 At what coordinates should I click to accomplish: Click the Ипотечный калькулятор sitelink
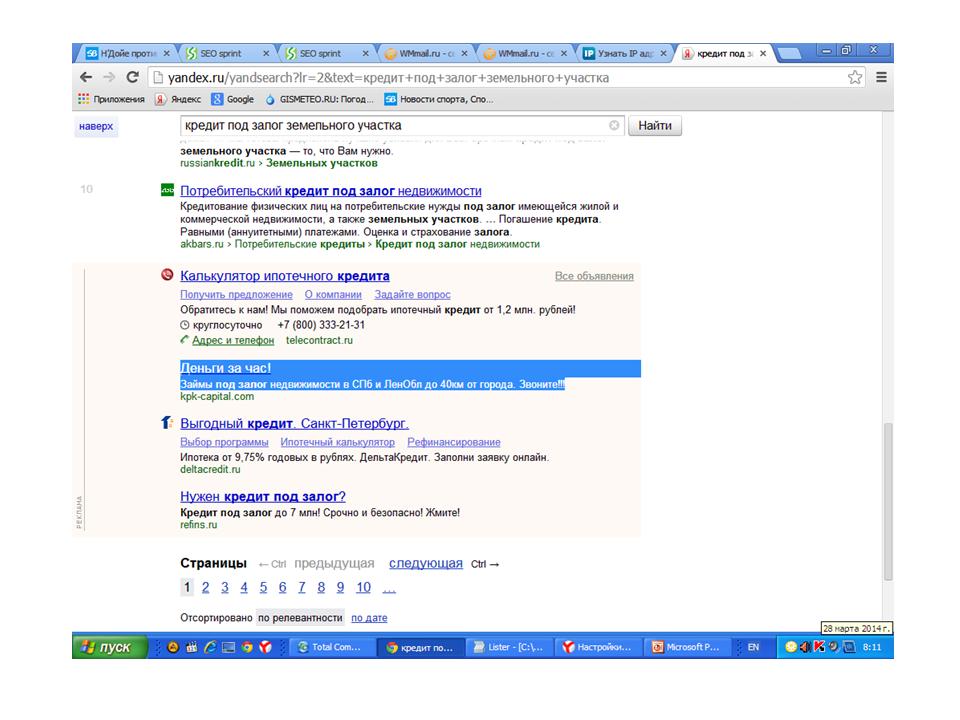pyautogui.click(x=337, y=442)
